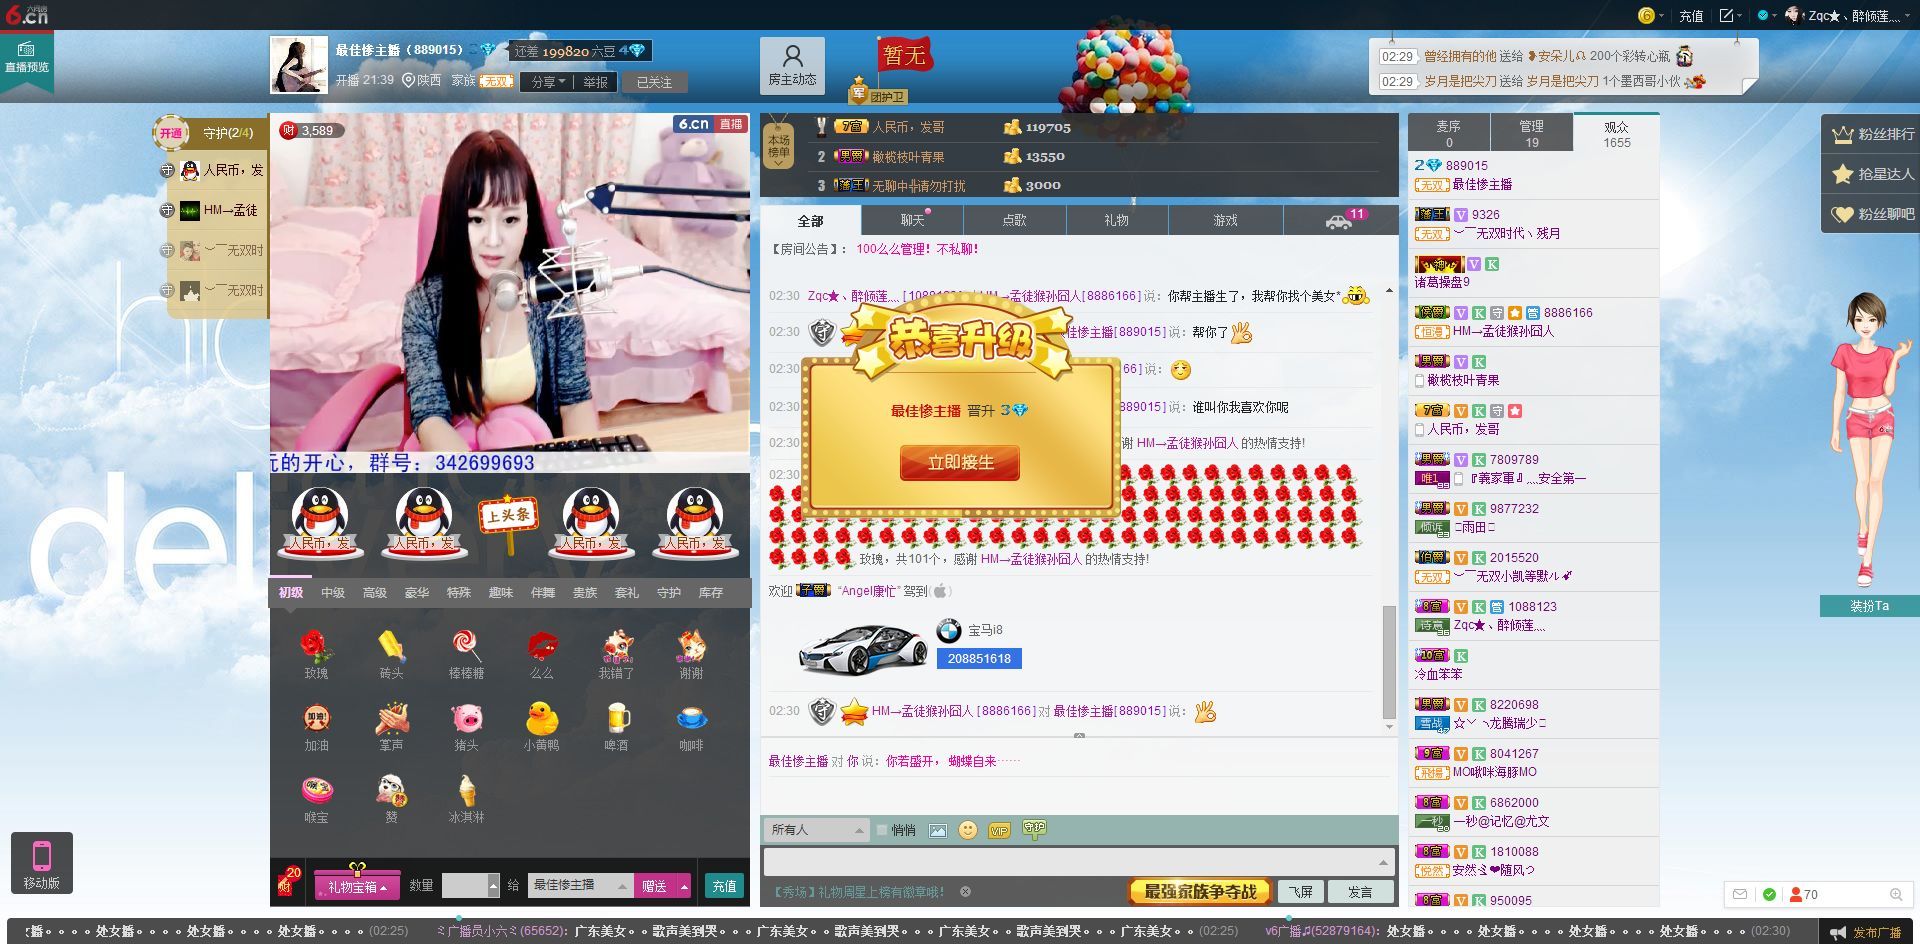Open the mail envelope icon at bottom right
This screenshot has height=944, width=1920.
(x=1740, y=894)
